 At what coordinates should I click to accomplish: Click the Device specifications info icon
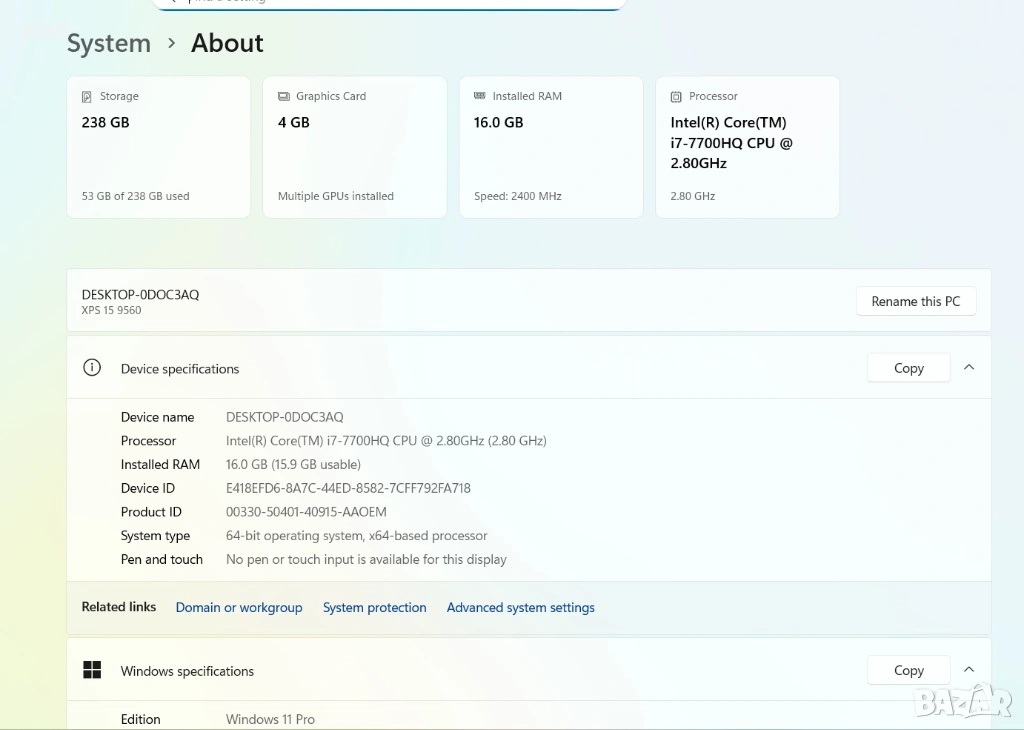coord(92,368)
